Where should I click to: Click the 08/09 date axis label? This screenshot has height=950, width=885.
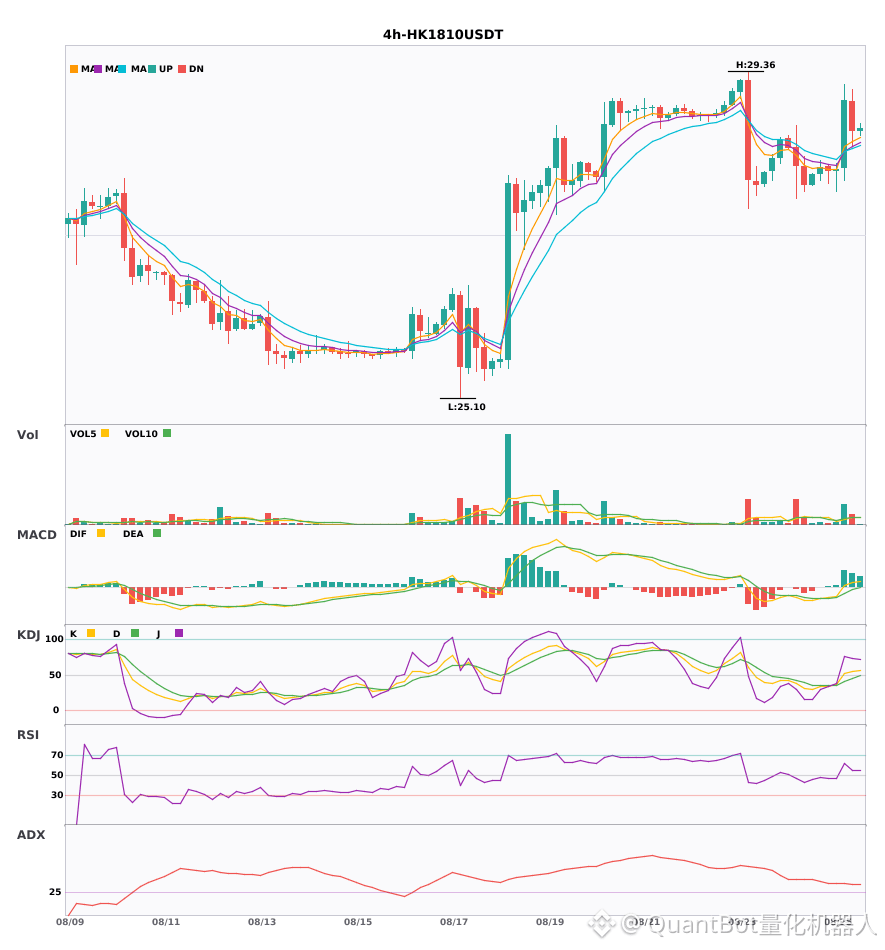[x=70, y=922]
